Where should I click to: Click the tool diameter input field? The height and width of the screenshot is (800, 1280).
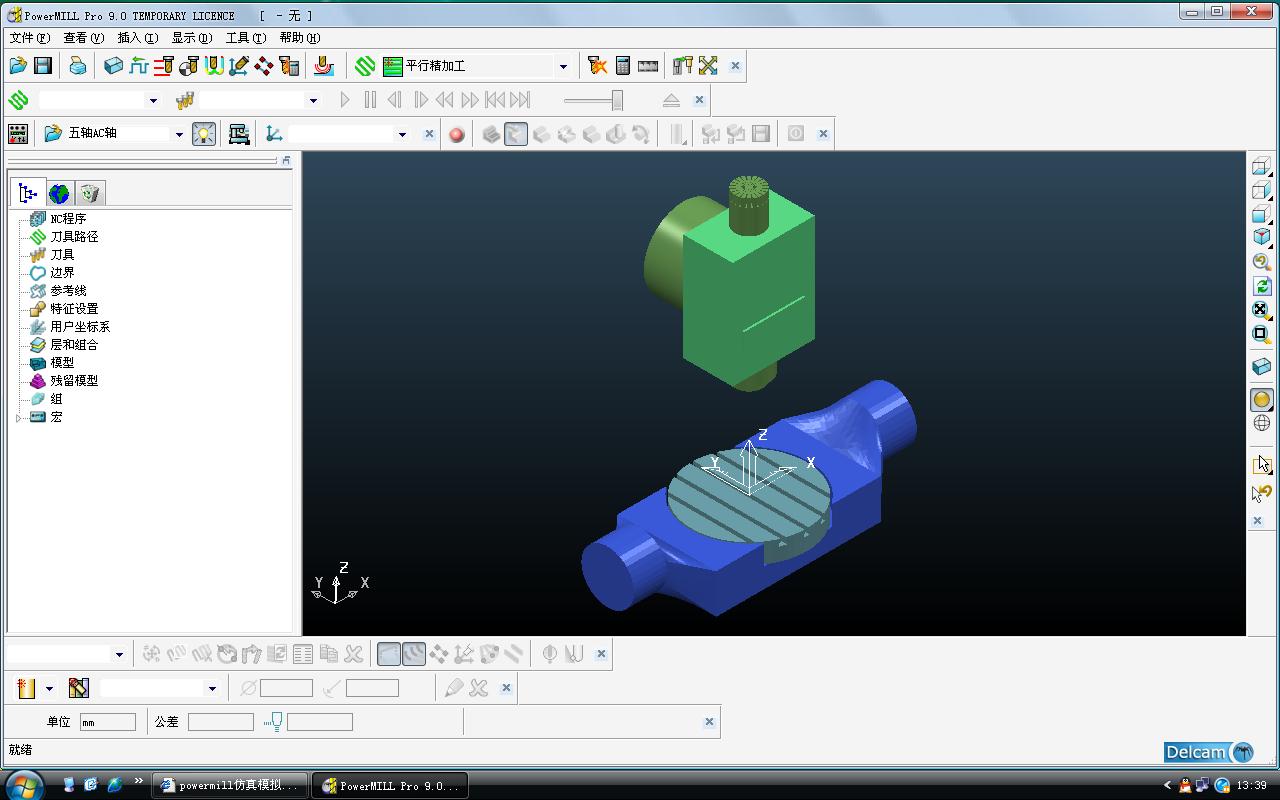pos(286,688)
